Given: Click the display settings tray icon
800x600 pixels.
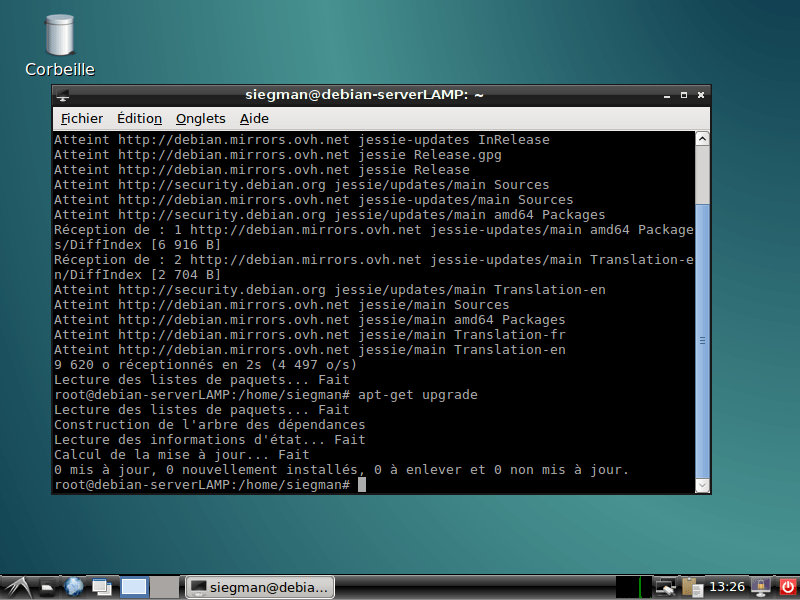Looking at the screenshot, I should point(665,587).
